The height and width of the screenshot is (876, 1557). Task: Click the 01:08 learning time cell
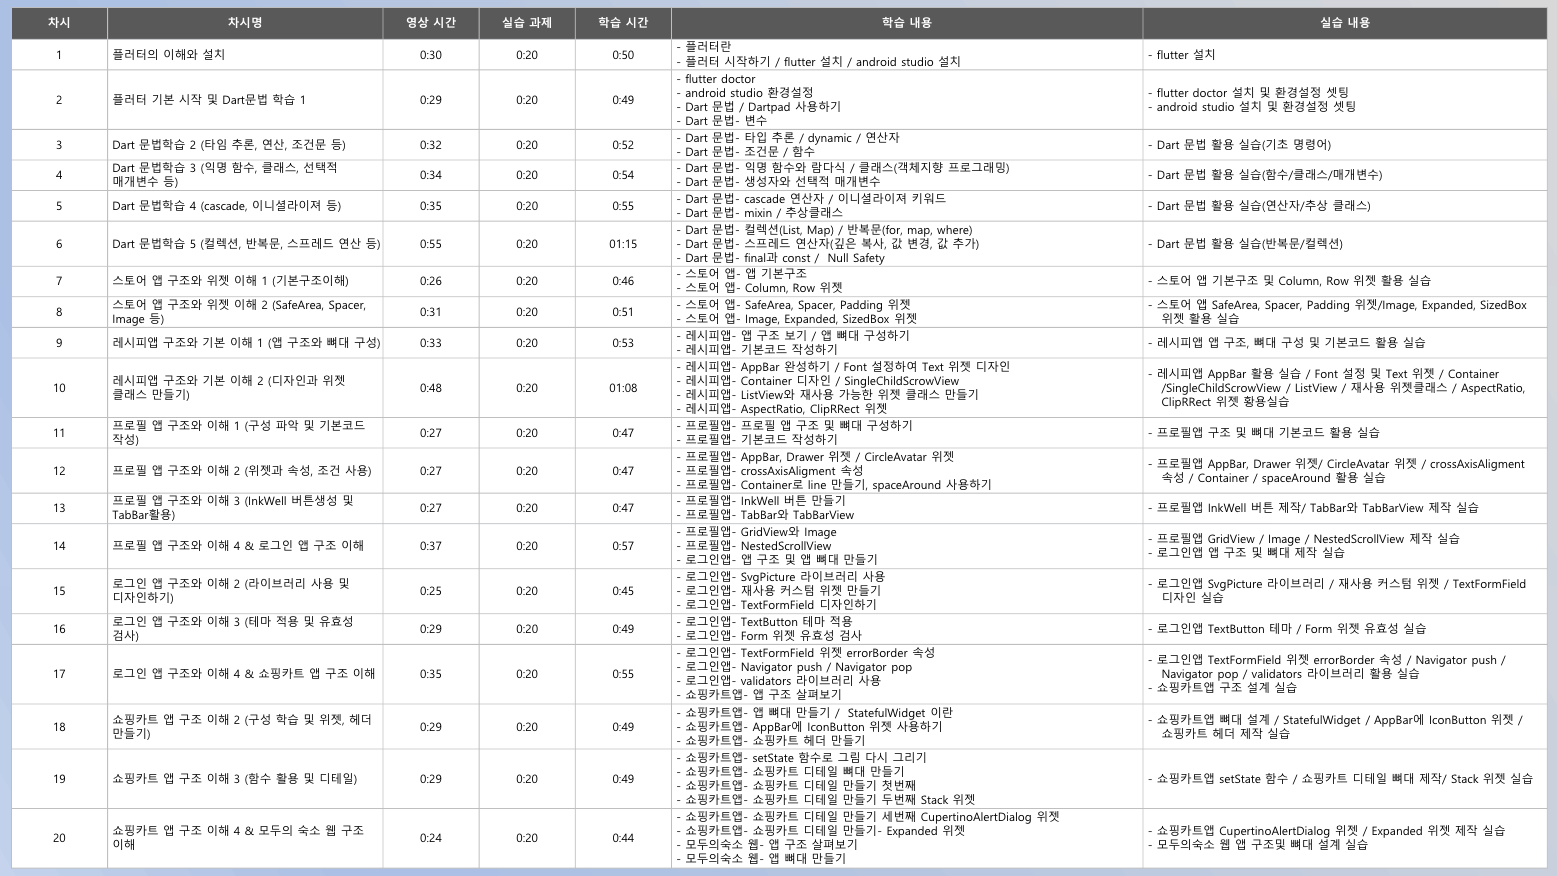(622, 388)
